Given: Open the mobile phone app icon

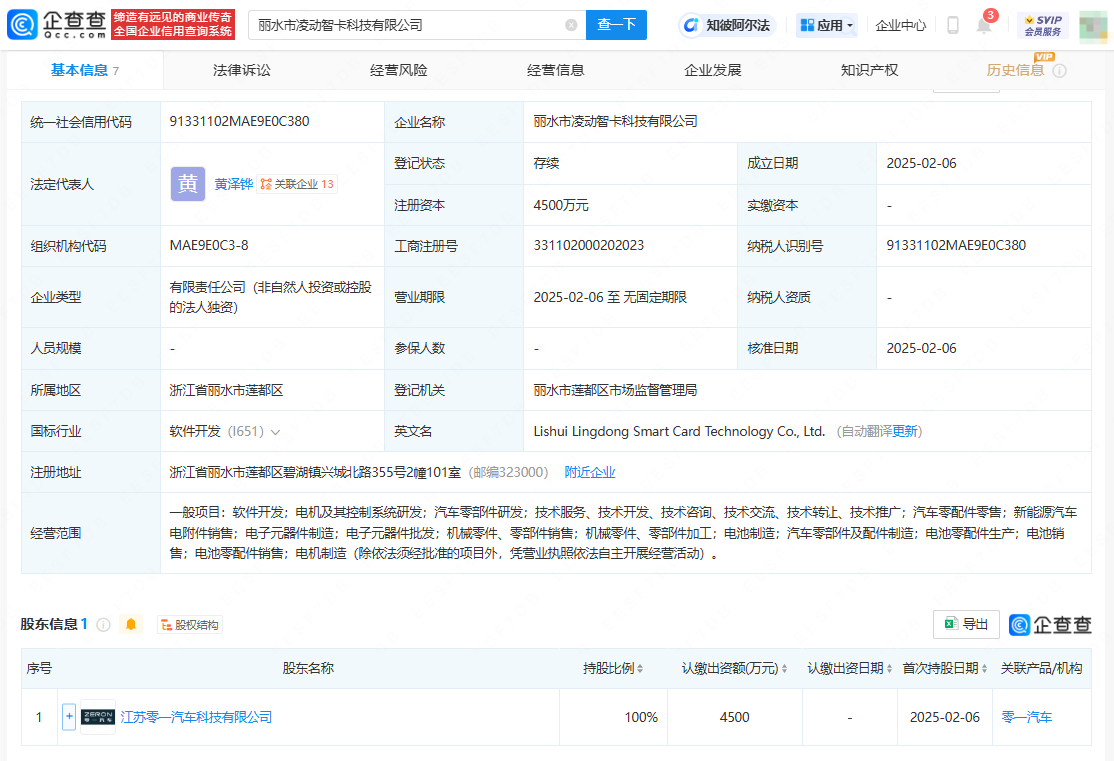Looking at the screenshot, I should pyautogui.click(x=953, y=26).
